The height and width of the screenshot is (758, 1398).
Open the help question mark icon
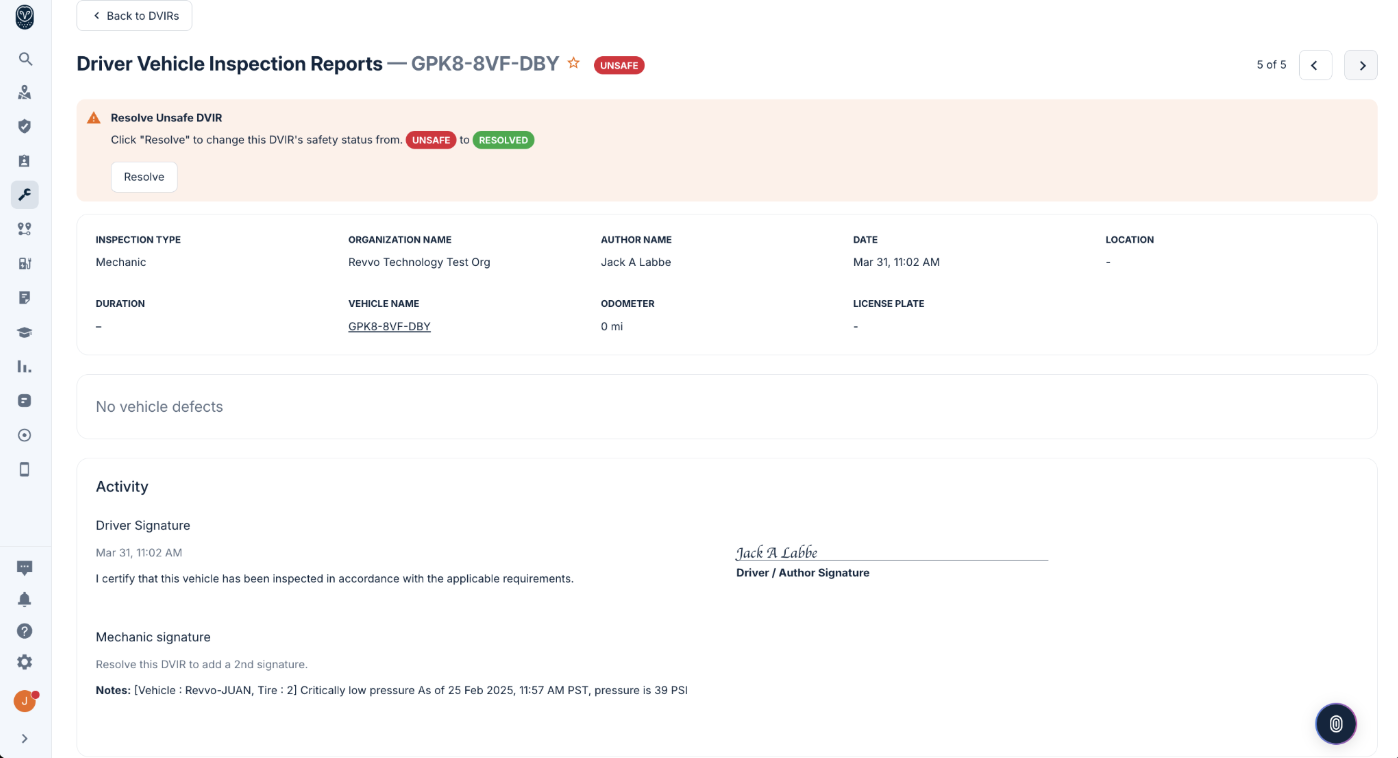pyautogui.click(x=25, y=631)
